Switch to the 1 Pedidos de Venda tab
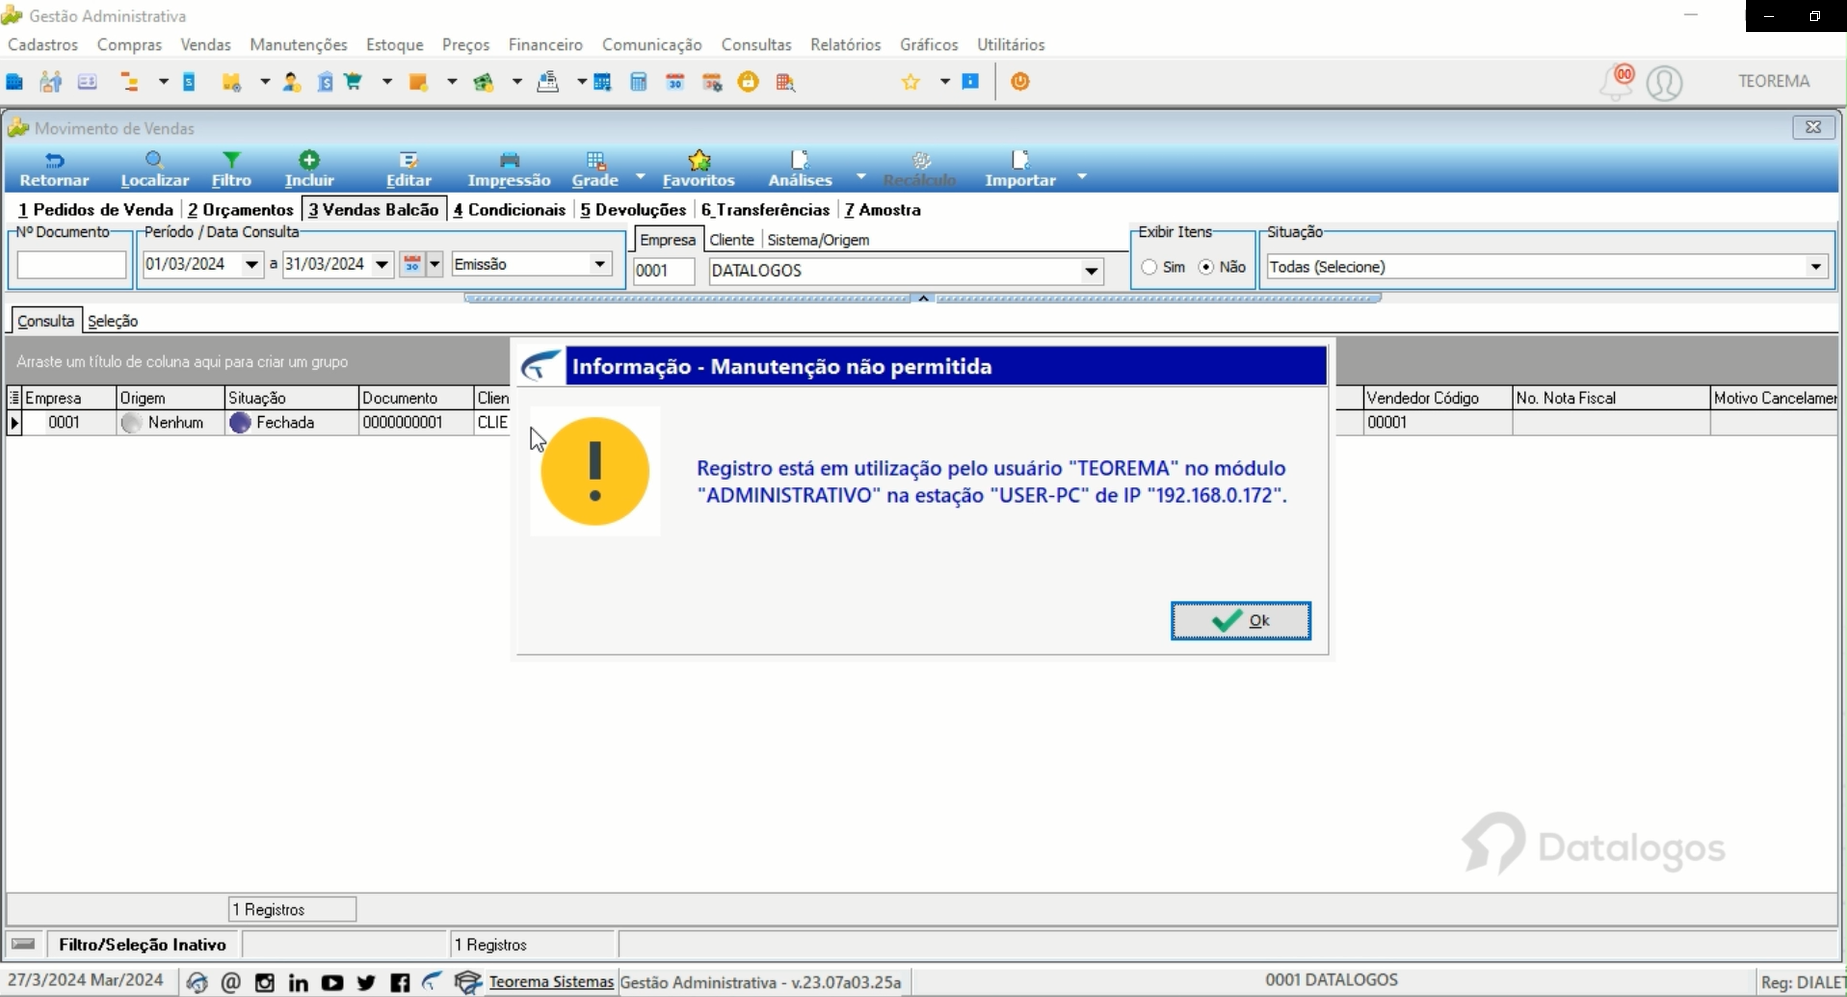Screen dimensions: 1847x997 [x=96, y=210]
